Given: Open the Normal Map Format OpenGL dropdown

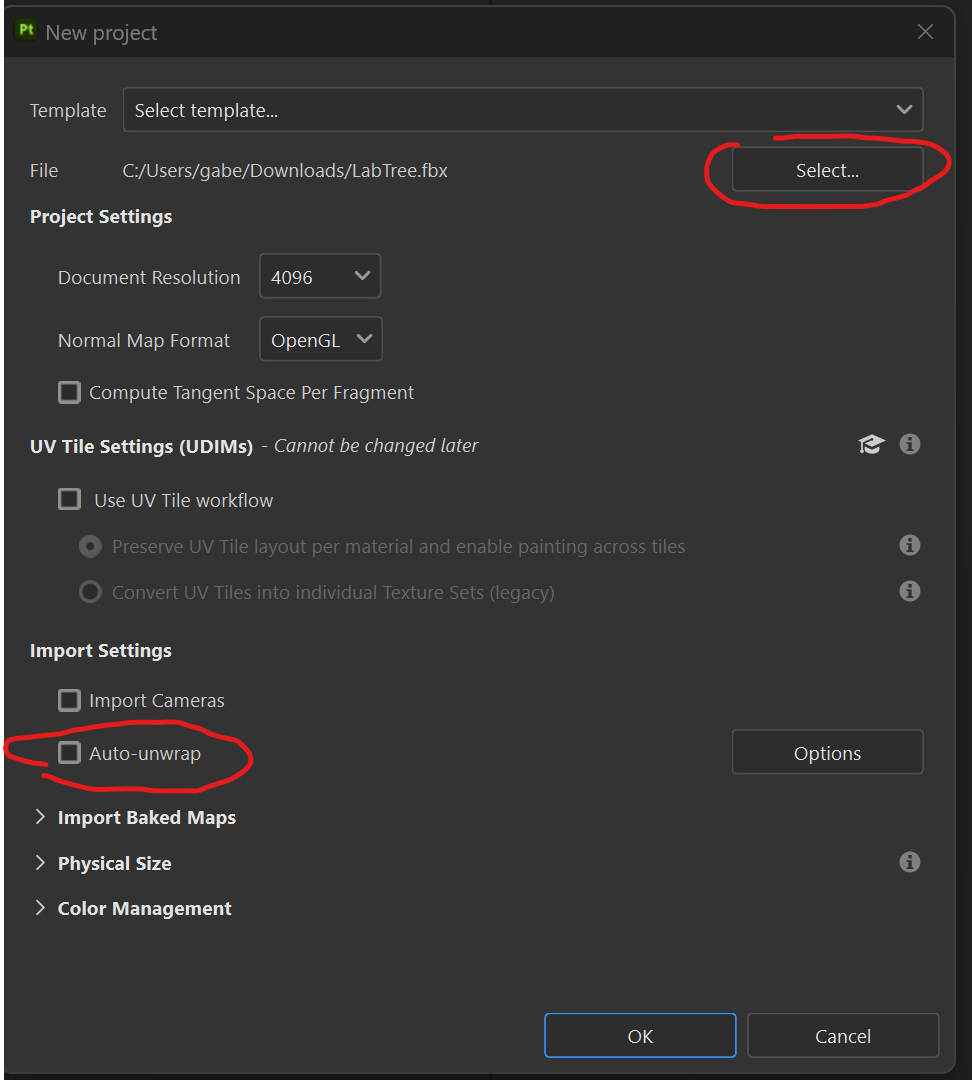Looking at the screenshot, I should click(x=321, y=339).
